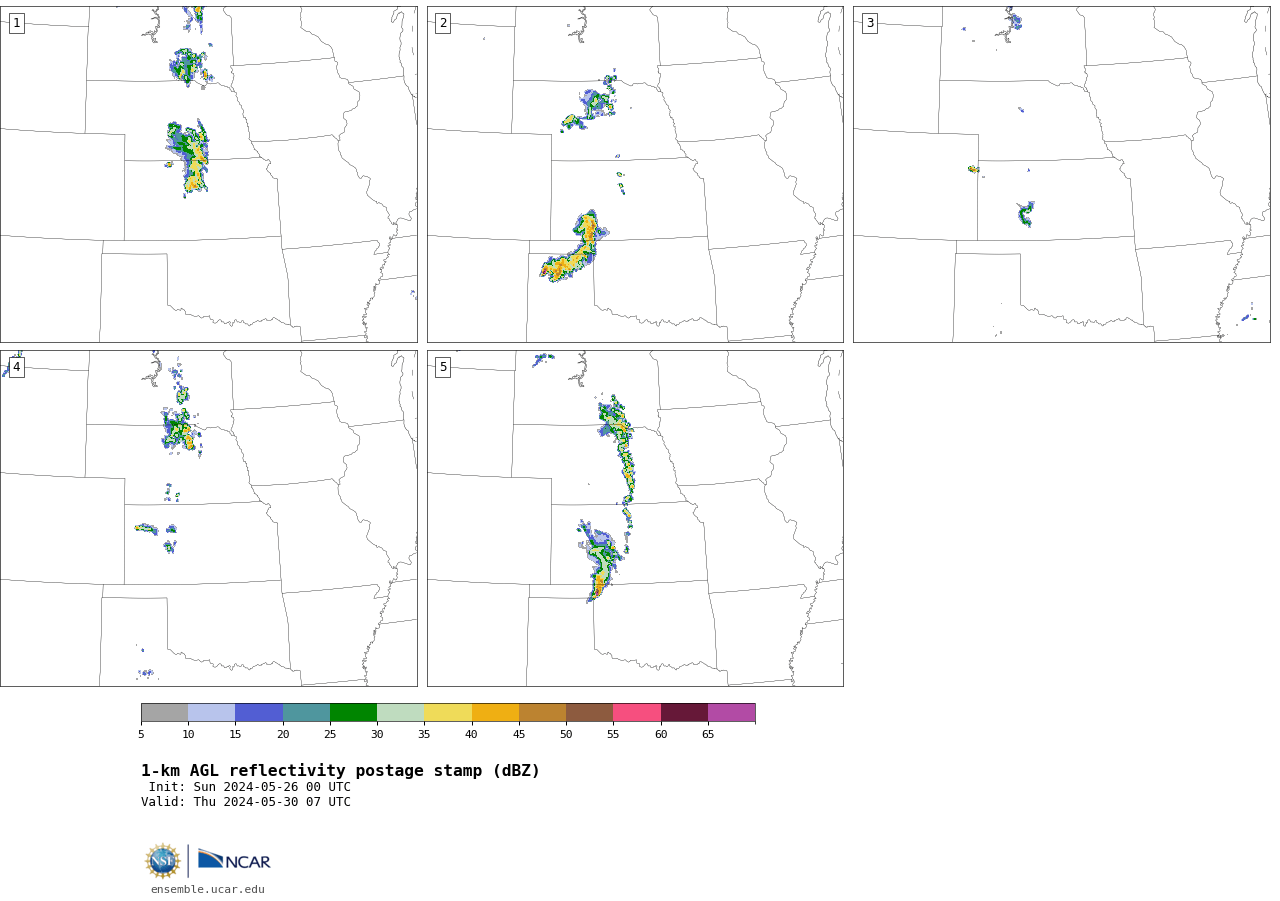
Task: Open ensemble member 3 reflectivity map
Action: 1062,175
